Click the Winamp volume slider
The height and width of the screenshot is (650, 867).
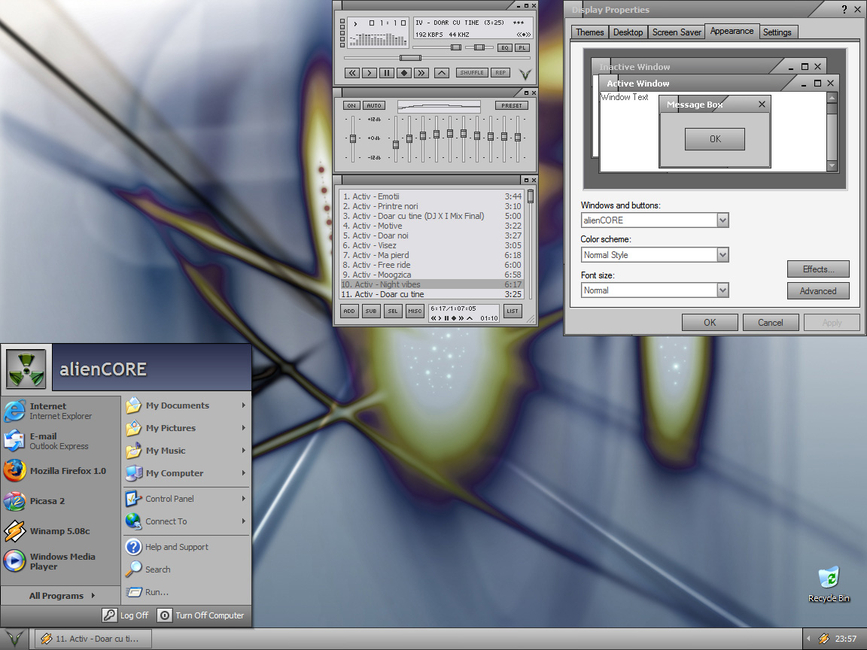tap(455, 47)
